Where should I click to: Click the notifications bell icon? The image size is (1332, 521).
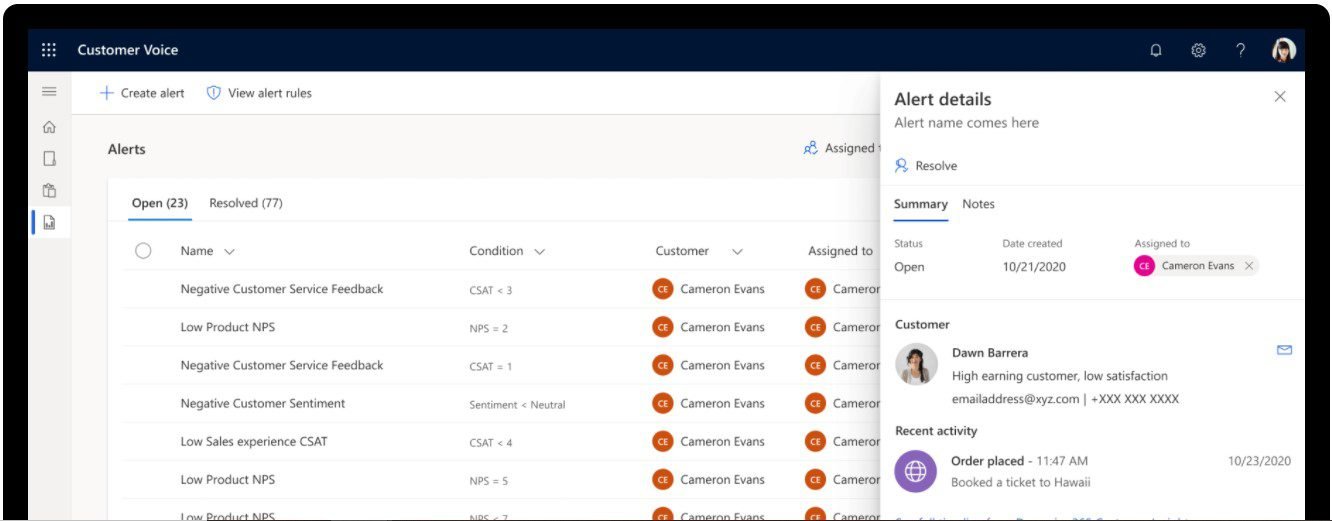click(x=1156, y=50)
